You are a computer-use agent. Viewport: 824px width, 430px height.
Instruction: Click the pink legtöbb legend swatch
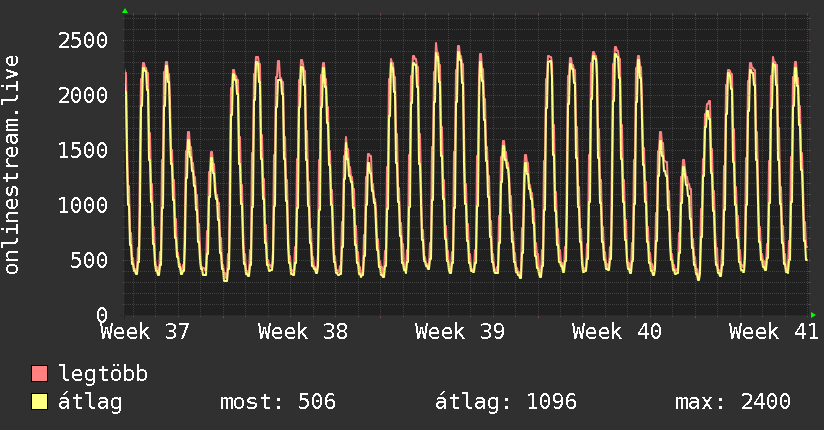39,374
